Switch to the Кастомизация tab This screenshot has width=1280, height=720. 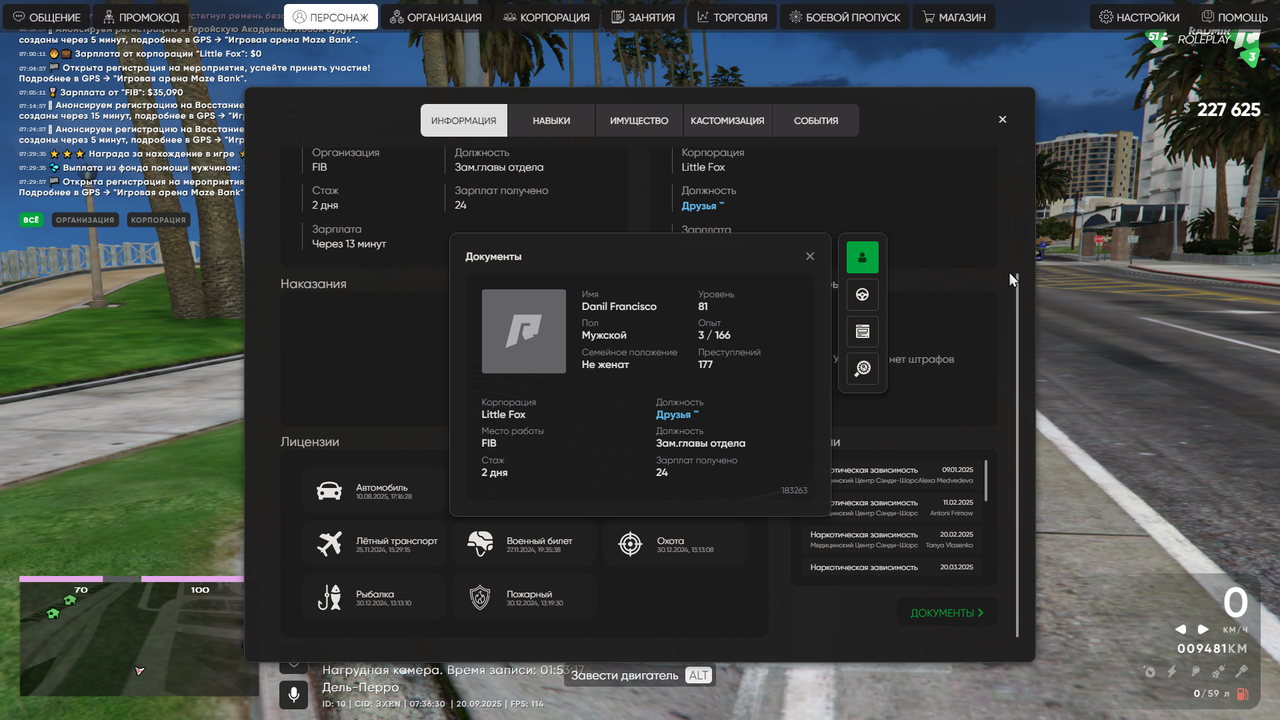[x=727, y=120]
